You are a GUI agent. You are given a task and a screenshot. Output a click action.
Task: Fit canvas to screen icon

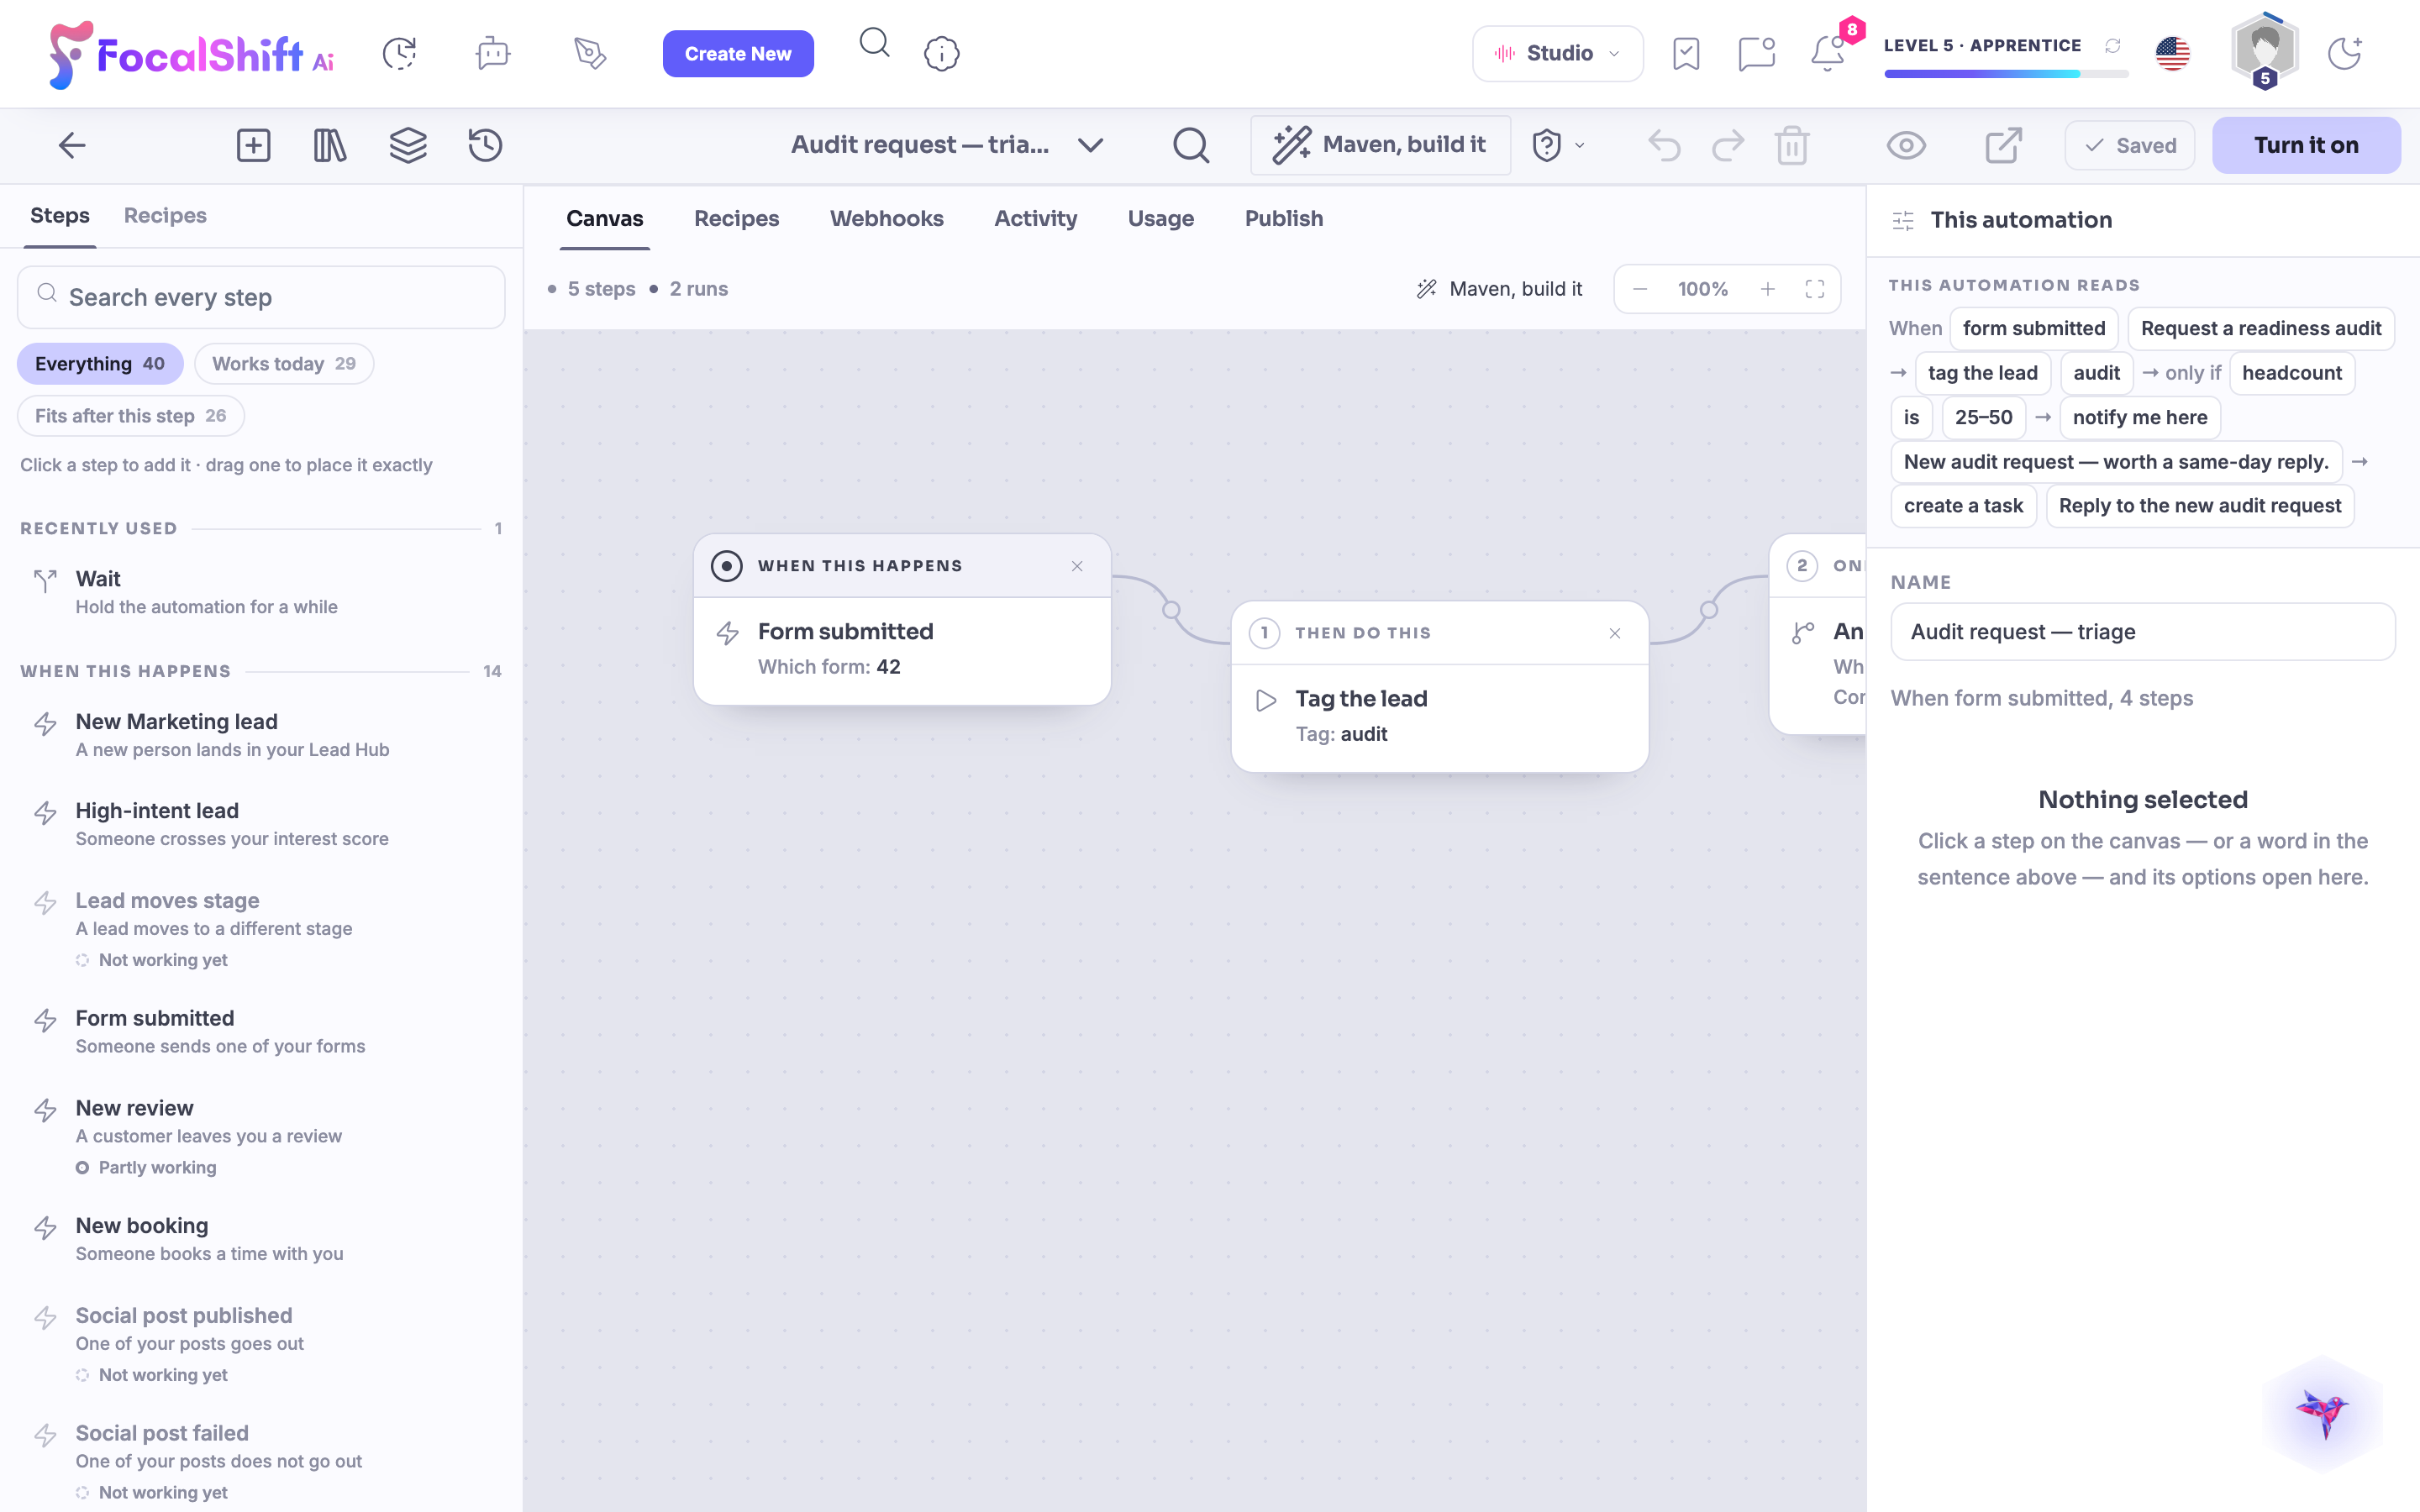1815,289
